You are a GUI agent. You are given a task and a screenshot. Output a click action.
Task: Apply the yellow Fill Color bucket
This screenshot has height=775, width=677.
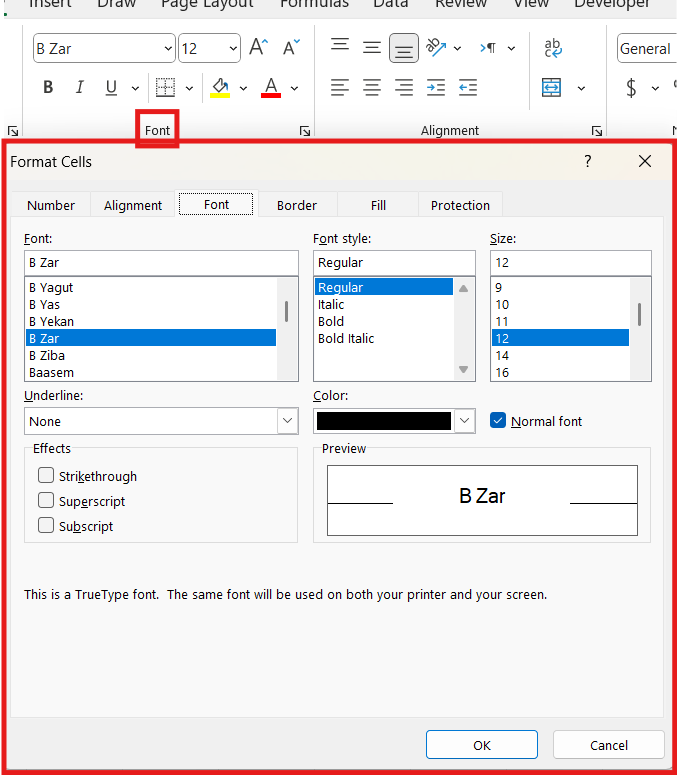[x=220, y=87]
